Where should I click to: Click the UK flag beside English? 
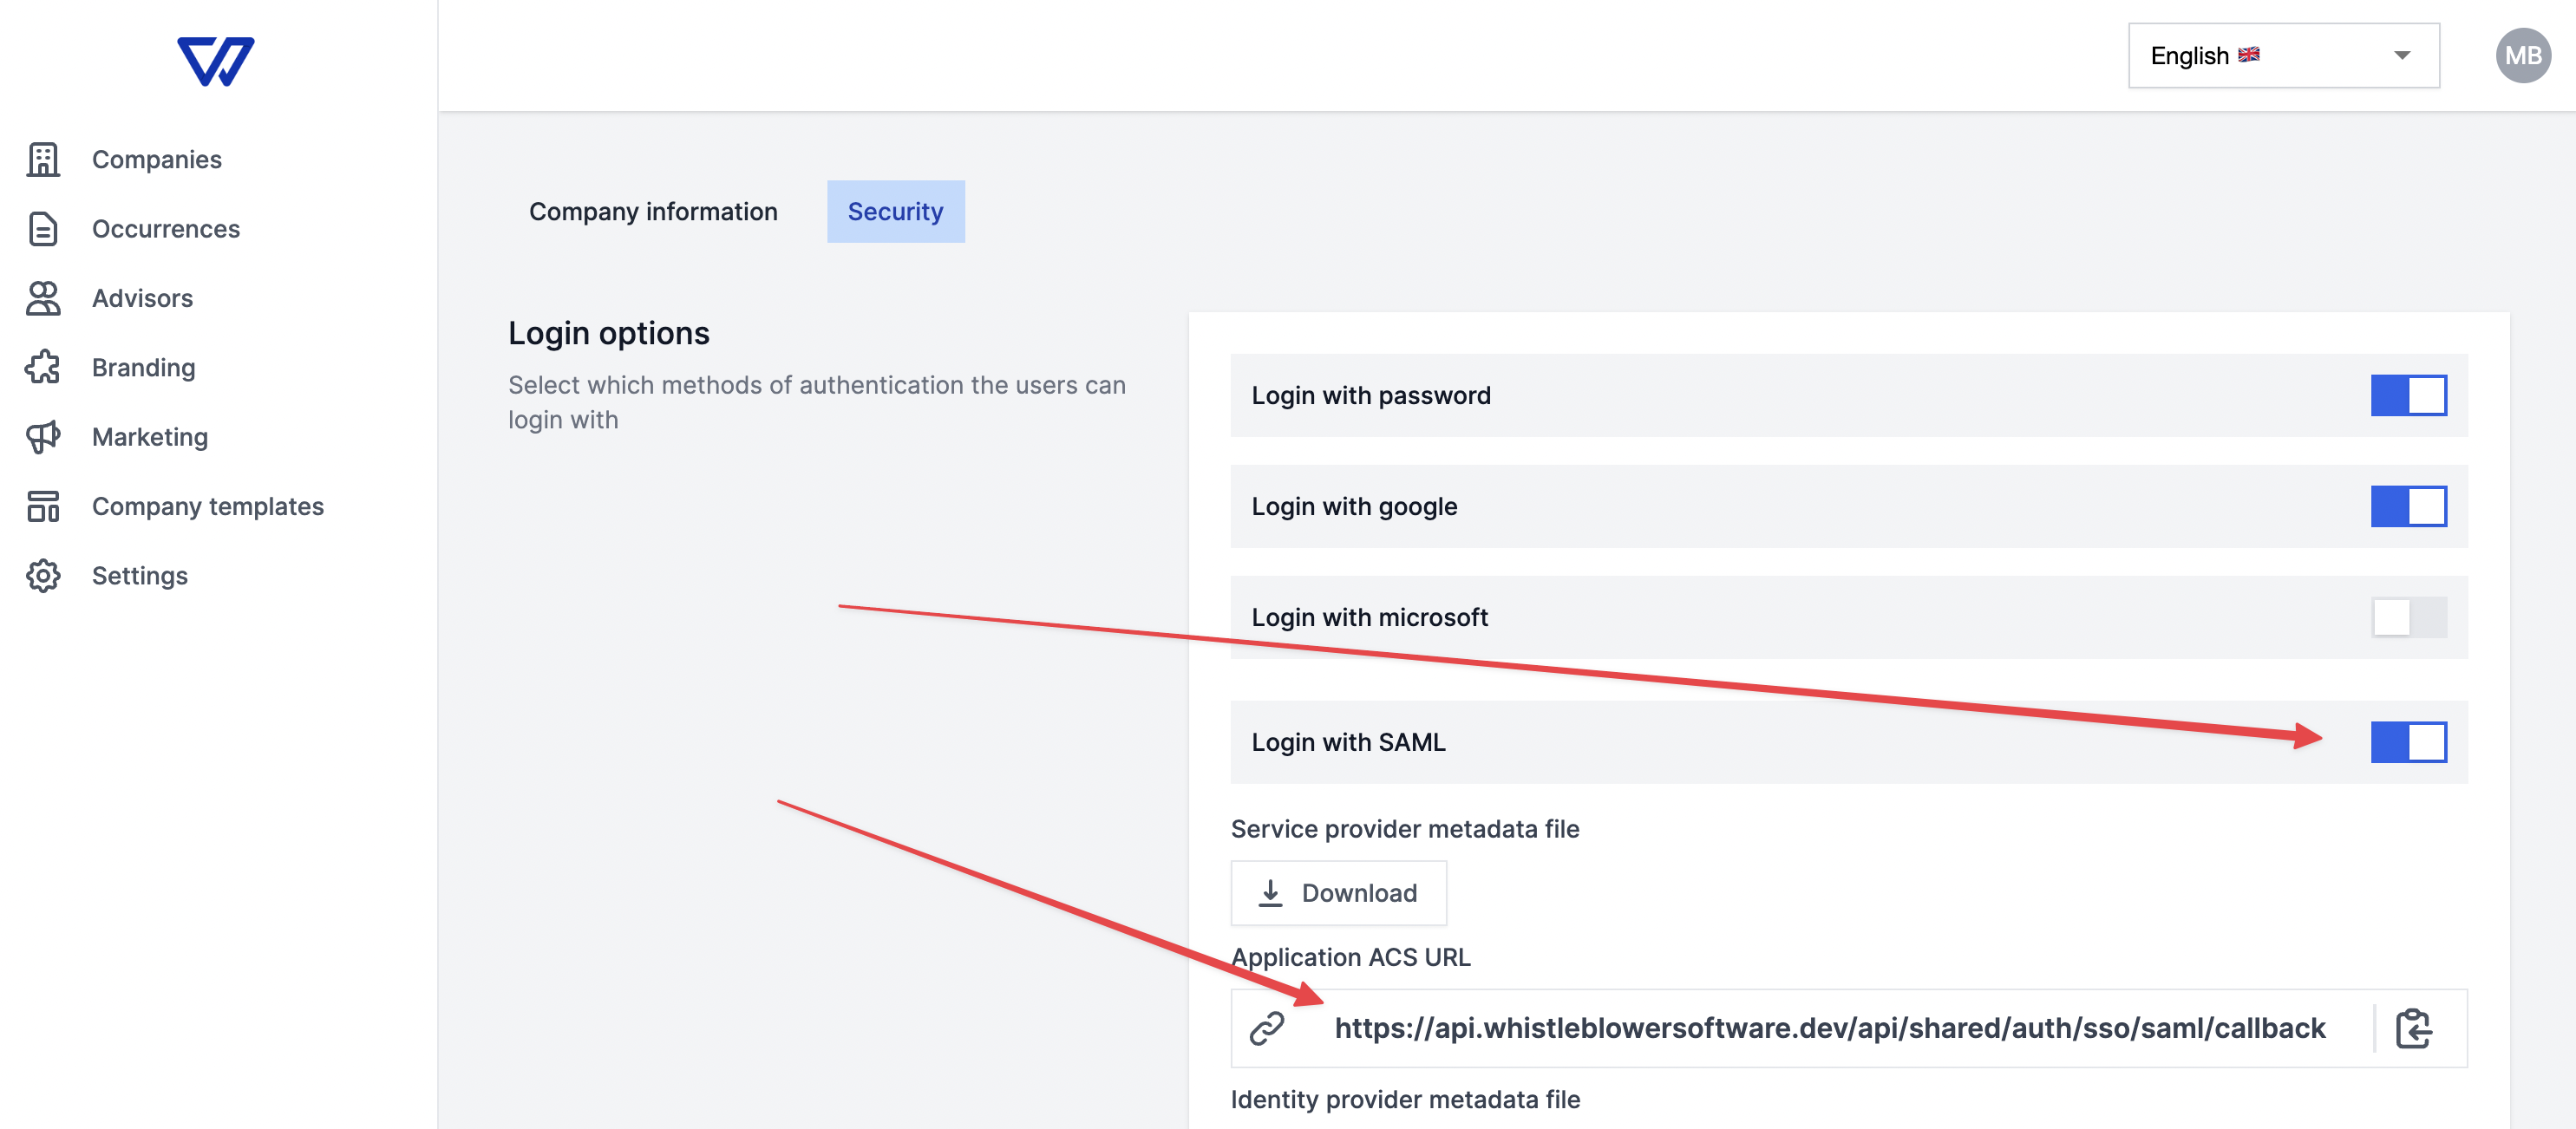coord(2249,54)
